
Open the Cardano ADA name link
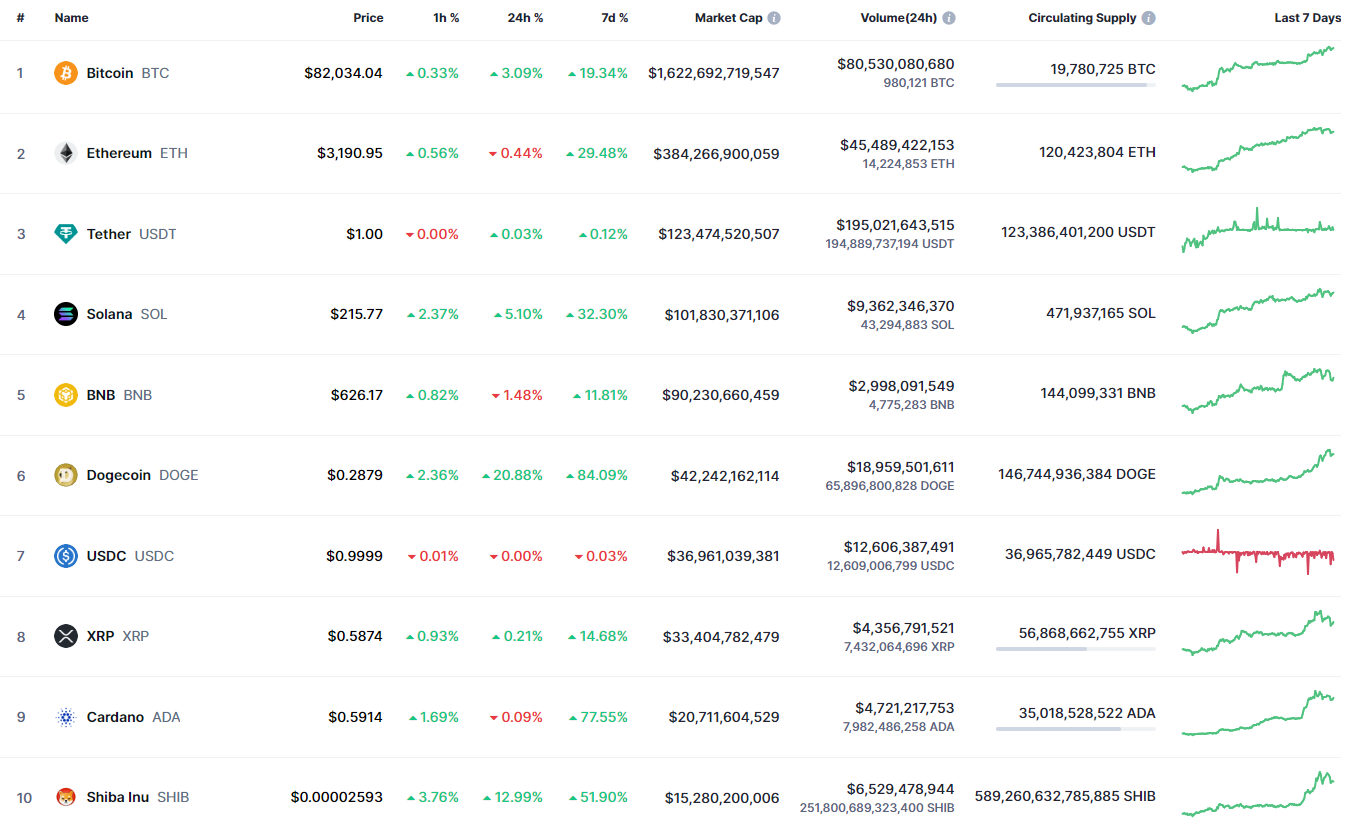(x=115, y=717)
